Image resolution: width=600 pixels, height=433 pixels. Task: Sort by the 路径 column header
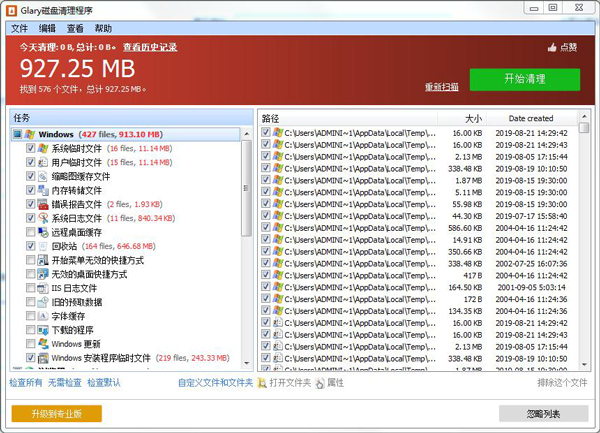pyautogui.click(x=348, y=119)
